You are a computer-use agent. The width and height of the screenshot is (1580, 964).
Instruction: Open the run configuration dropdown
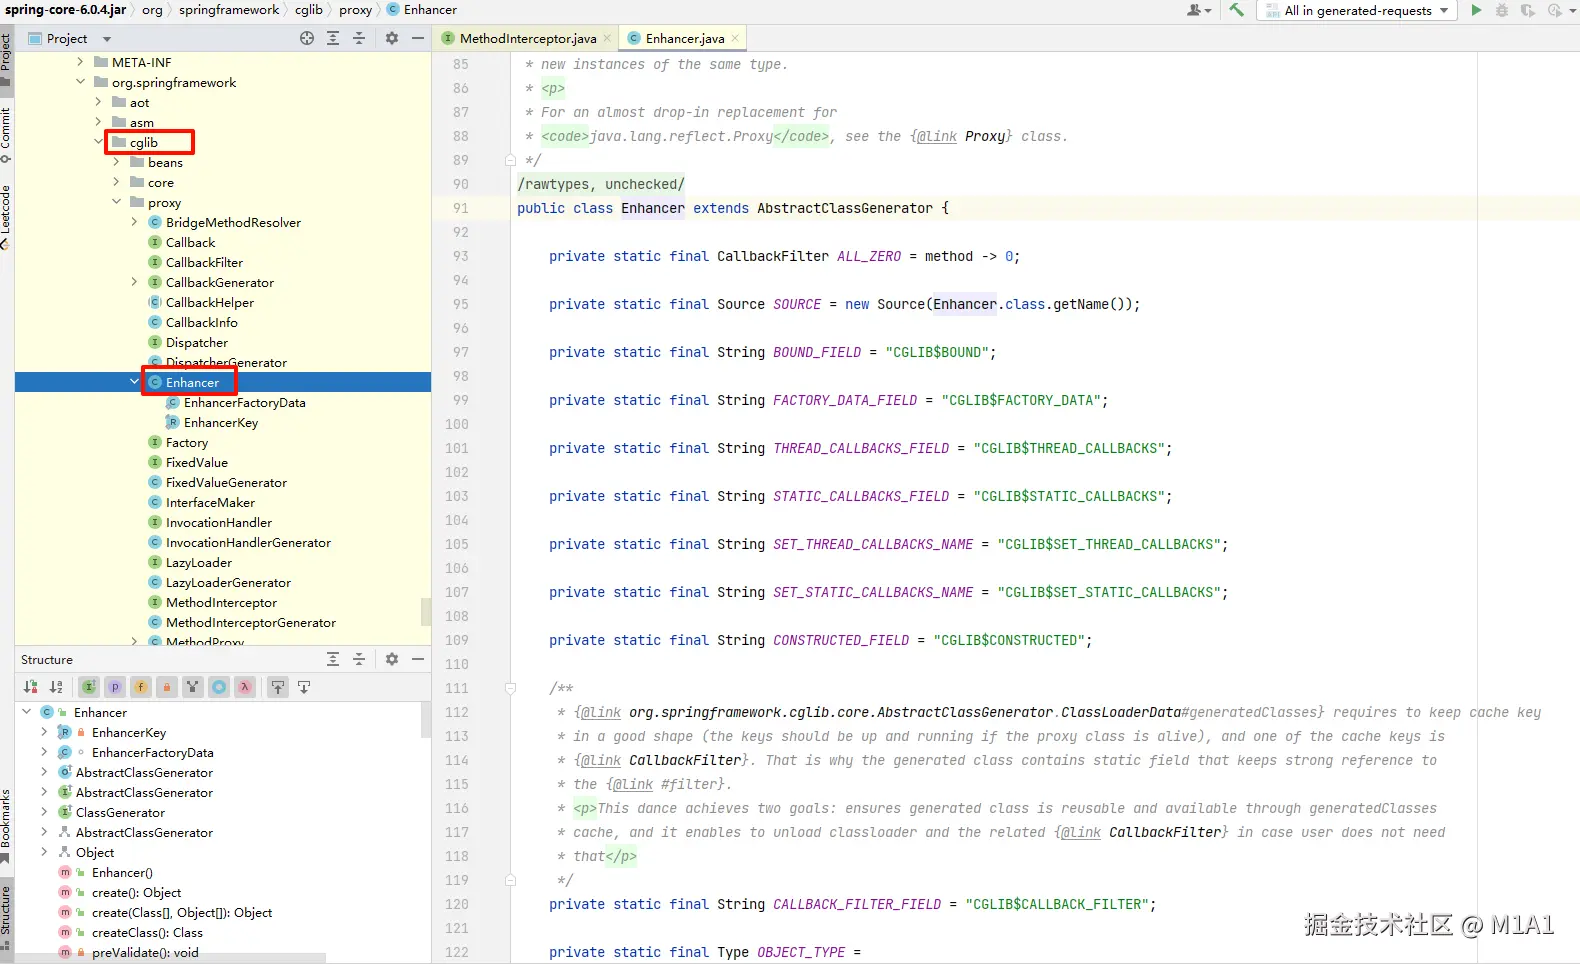click(x=1358, y=10)
